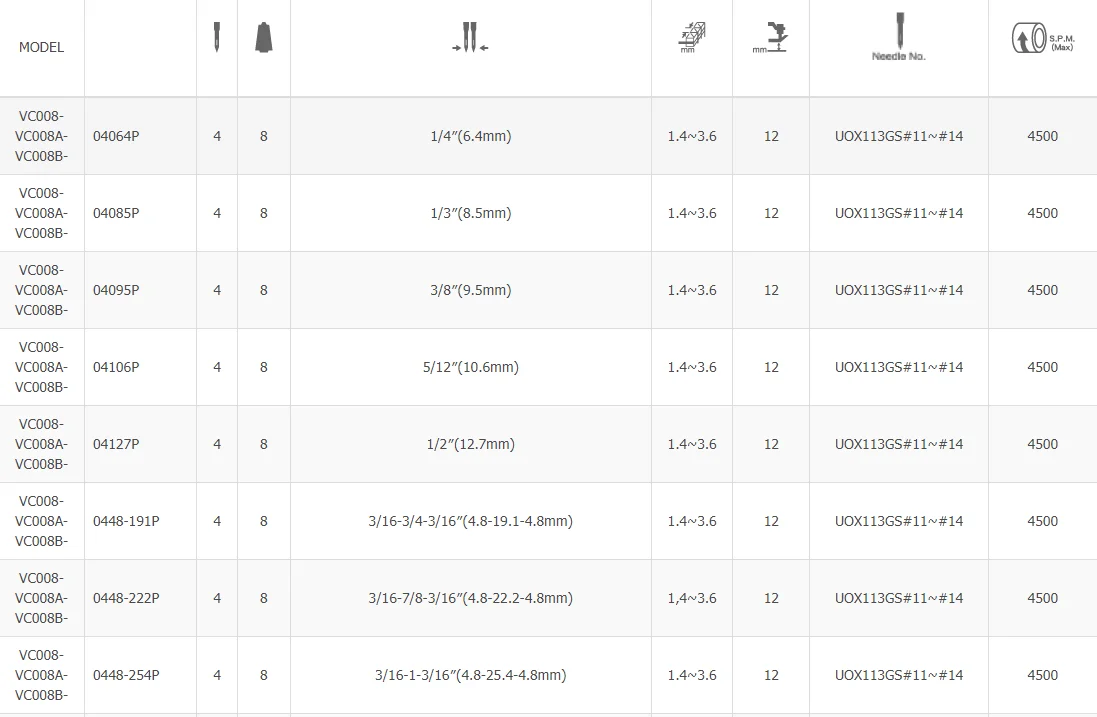Click needle number UOX113GS in 04095P row
Viewport: 1097px width, 717px height.
899,290
